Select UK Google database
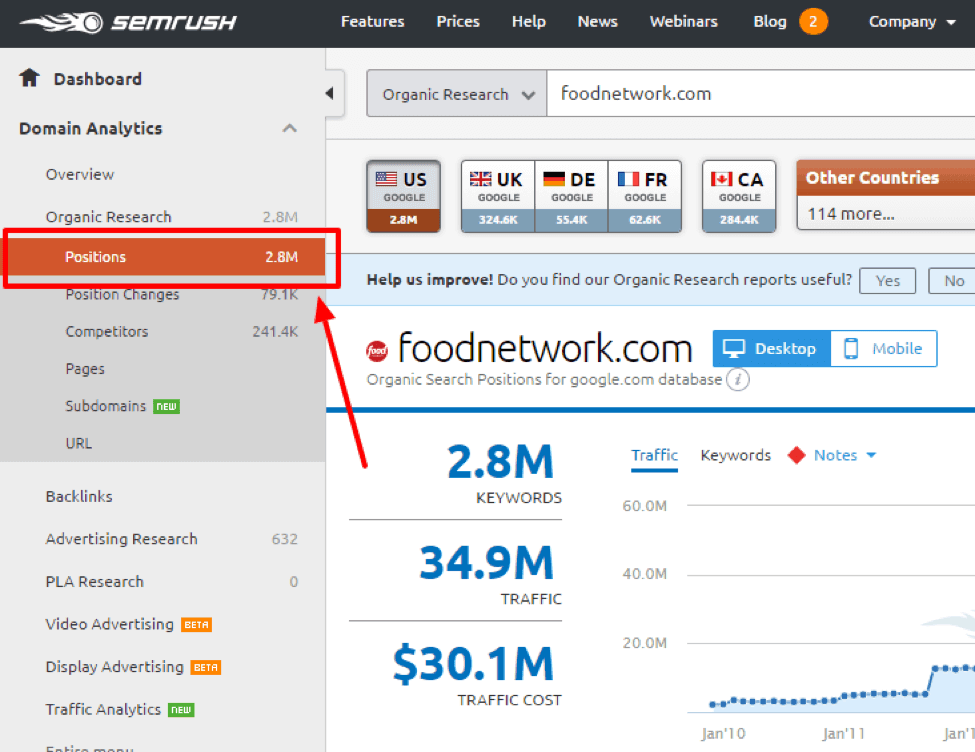This screenshot has width=975, height=752. pyautogui.click(x=498, y=197)
